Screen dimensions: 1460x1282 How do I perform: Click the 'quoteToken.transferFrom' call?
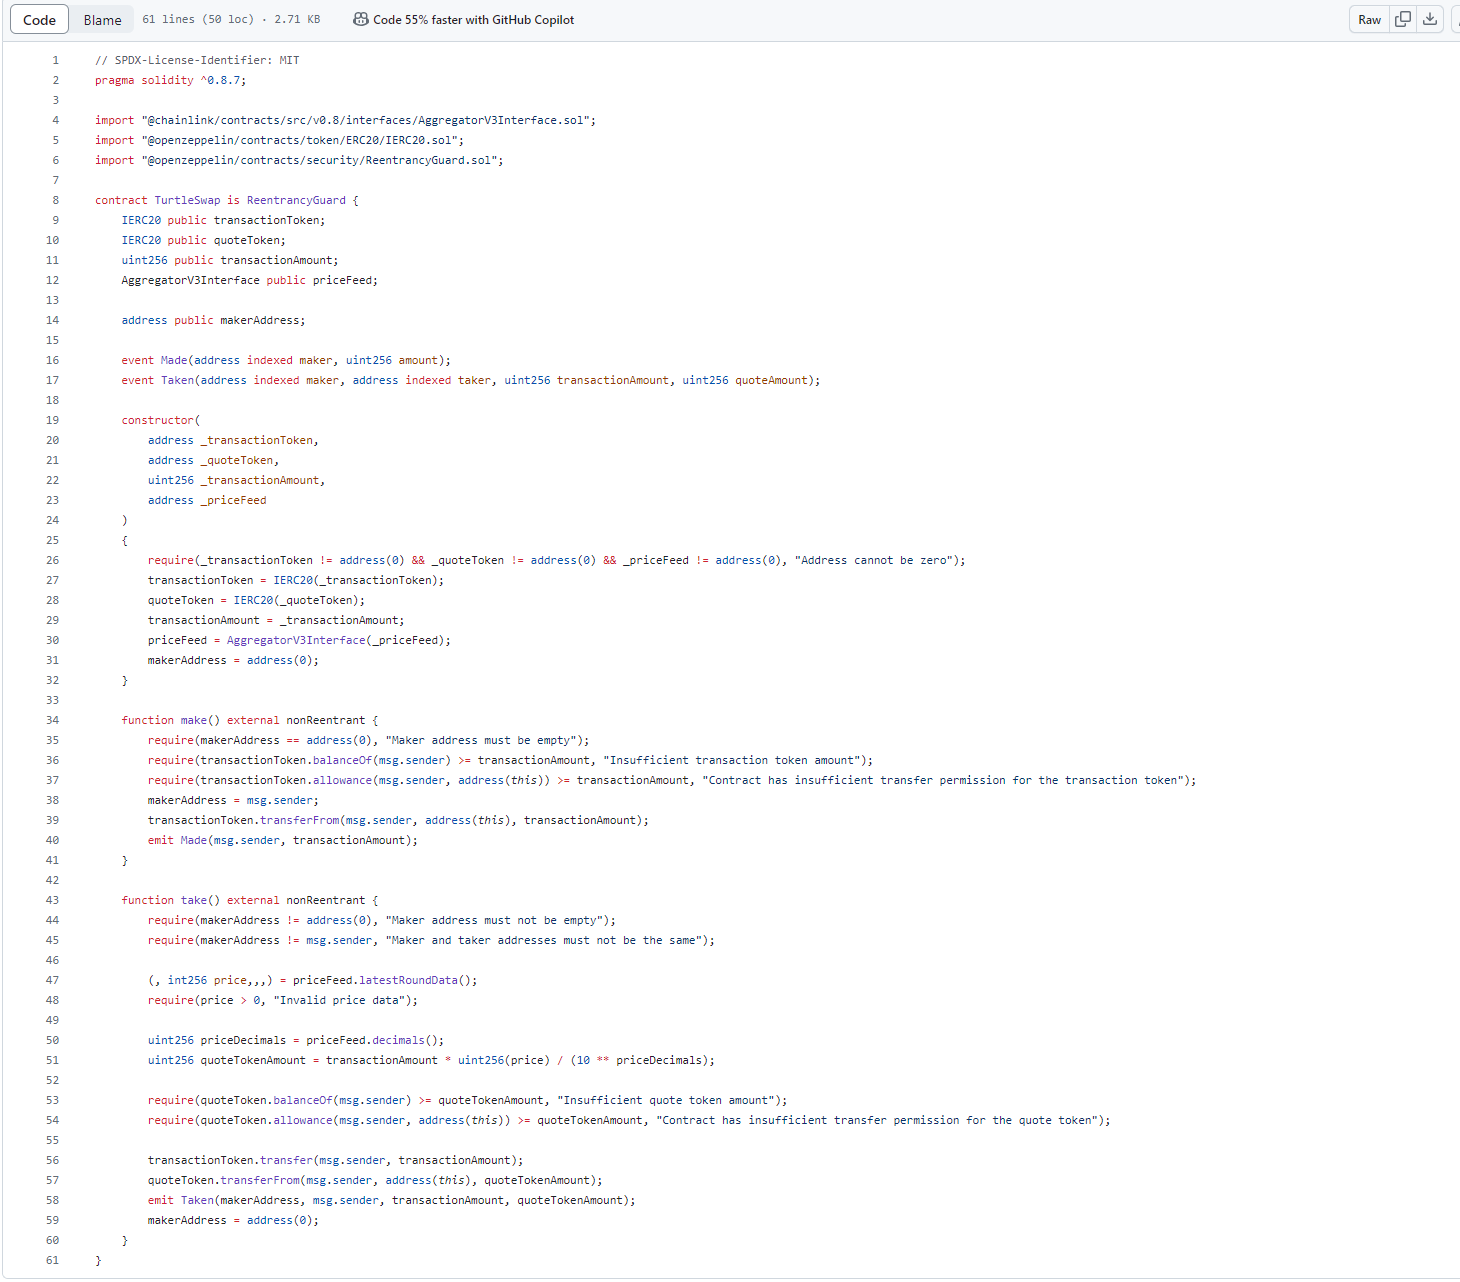[x=375, y=1180]
